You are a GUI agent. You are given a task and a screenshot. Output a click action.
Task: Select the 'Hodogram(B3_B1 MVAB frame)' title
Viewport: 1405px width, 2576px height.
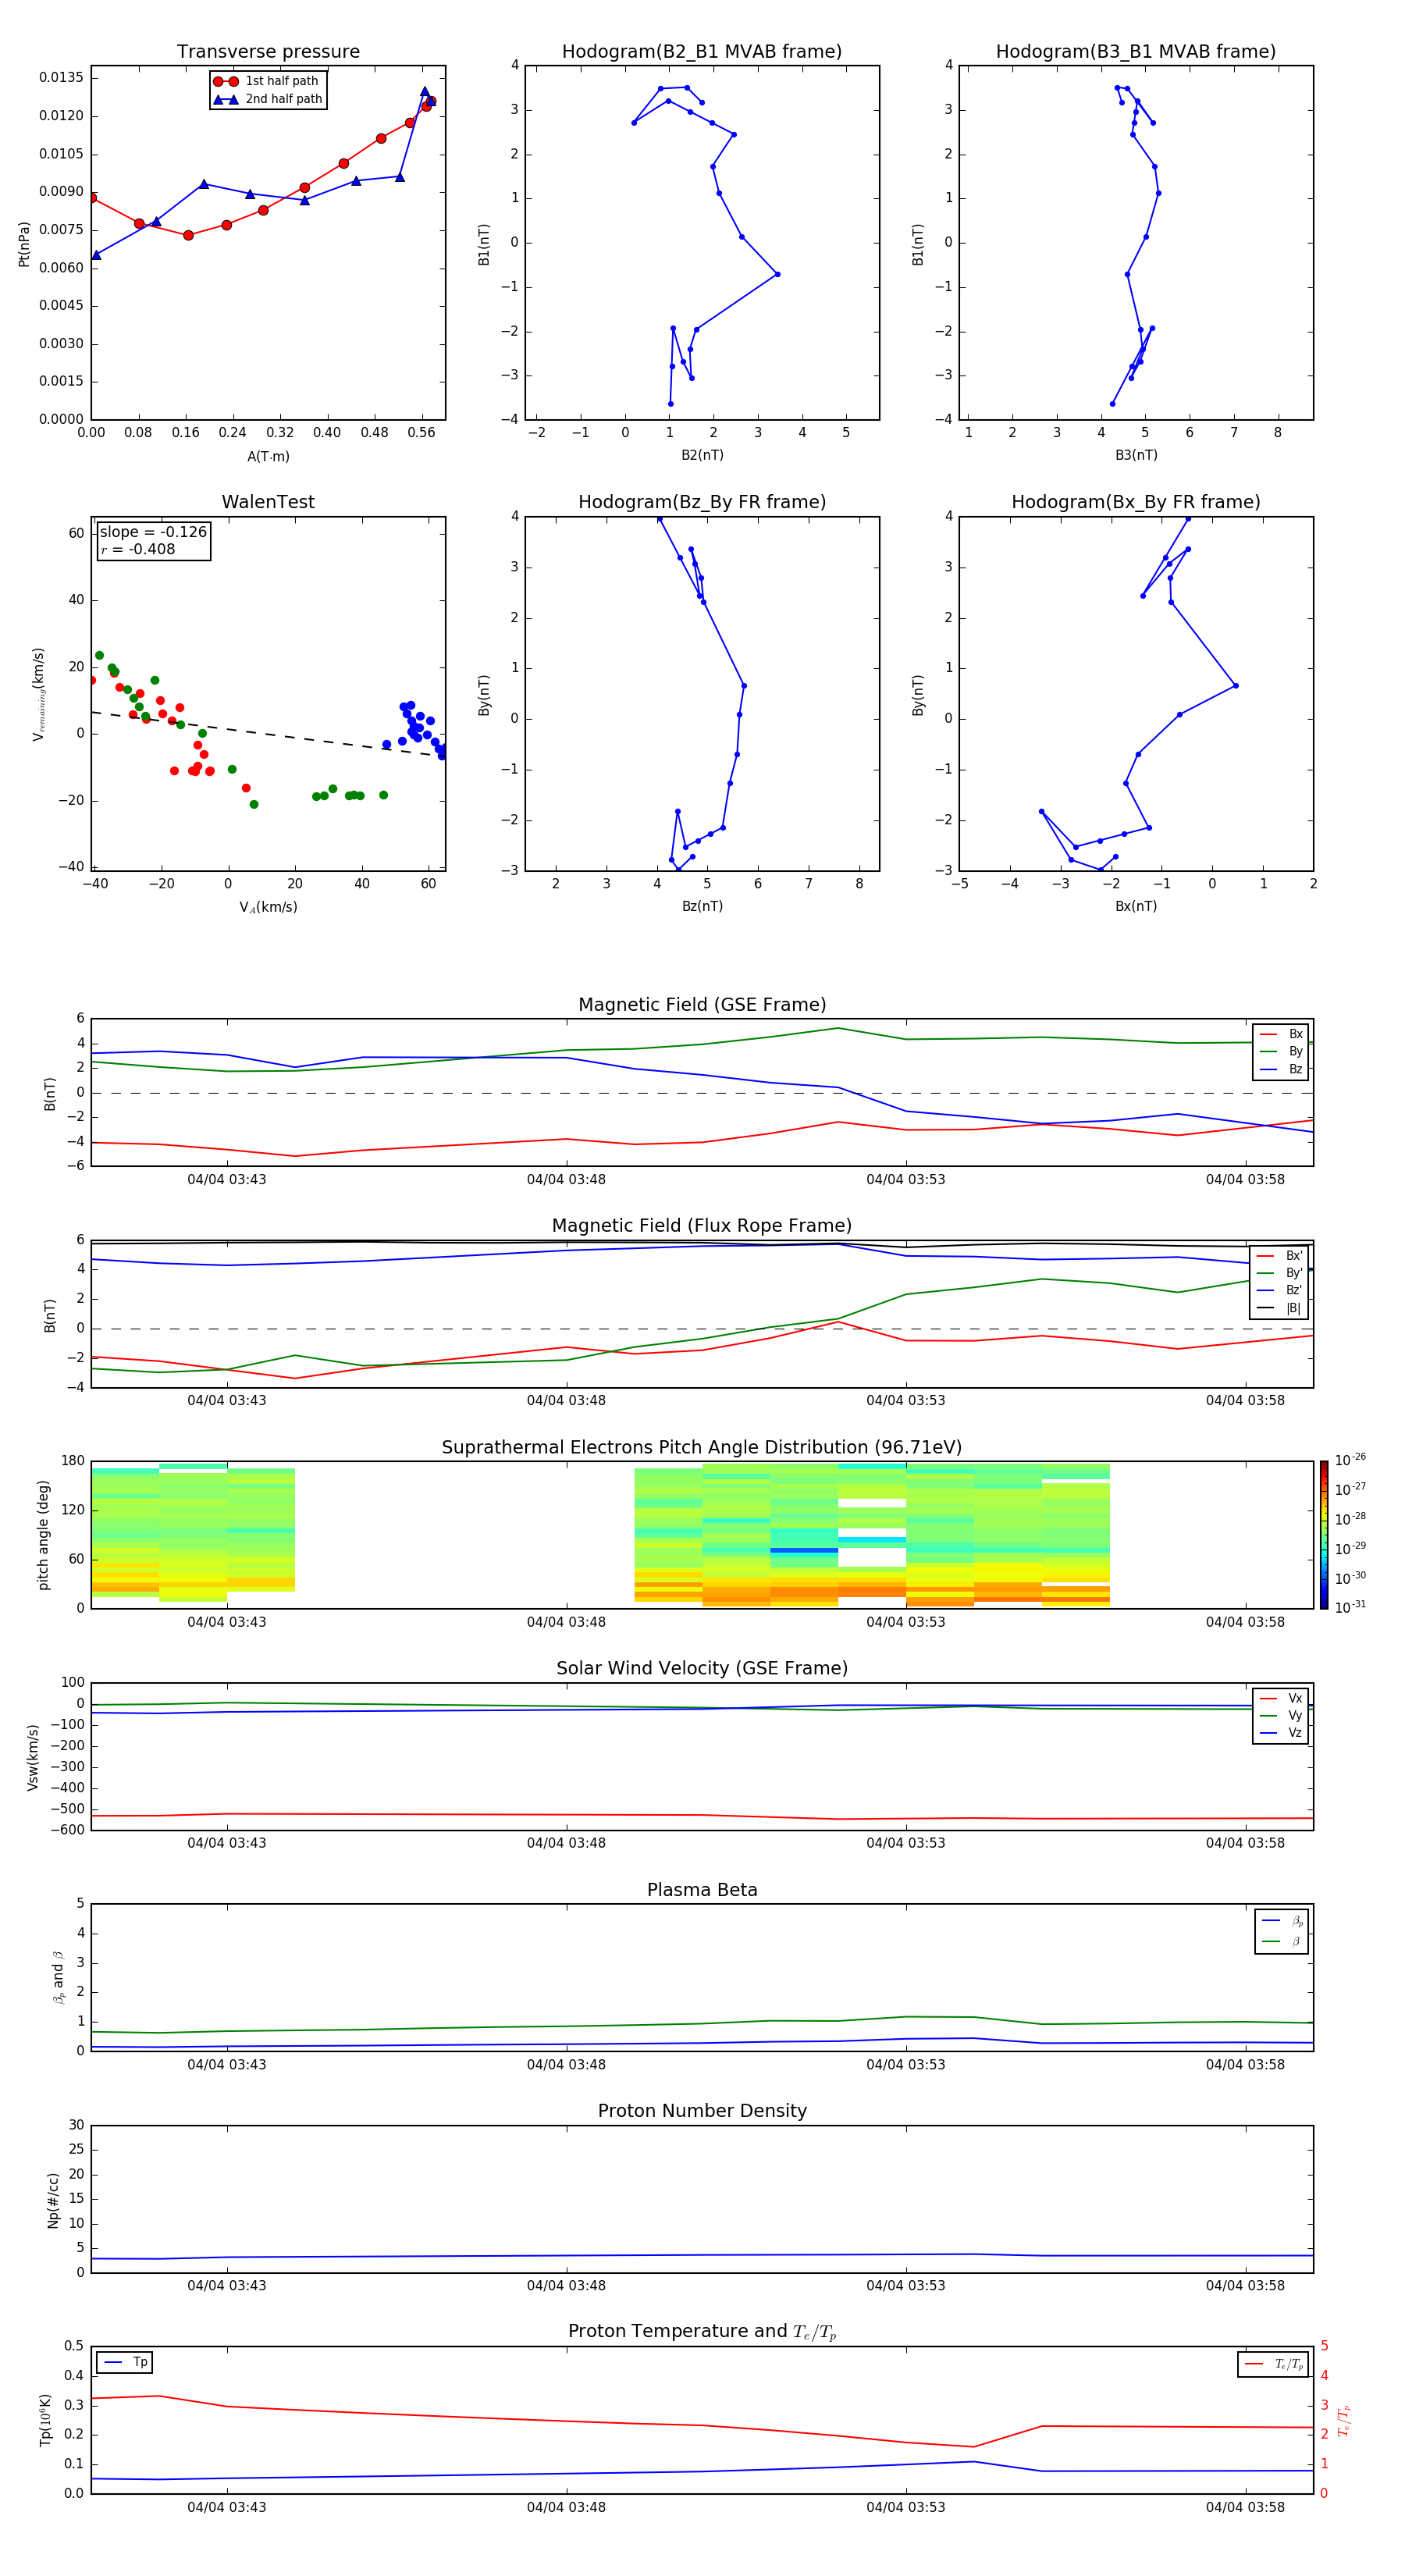pyautogui.click(x=1136, y=52)
